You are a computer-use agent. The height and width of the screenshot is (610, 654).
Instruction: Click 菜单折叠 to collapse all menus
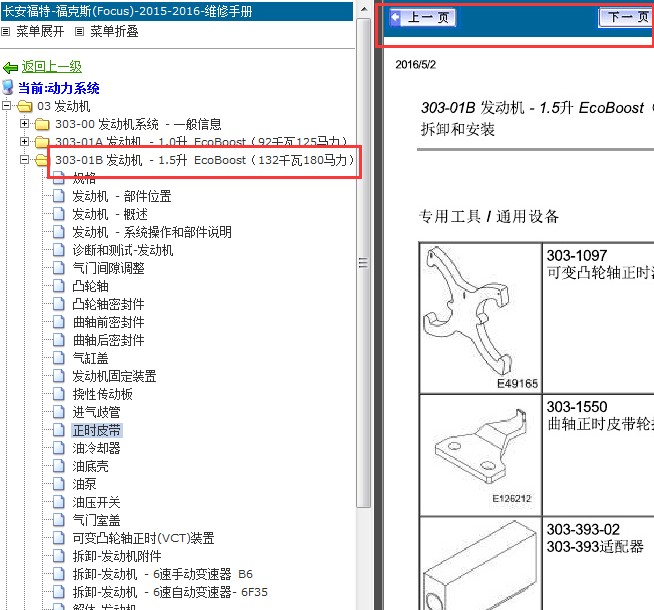pos(114,31)
